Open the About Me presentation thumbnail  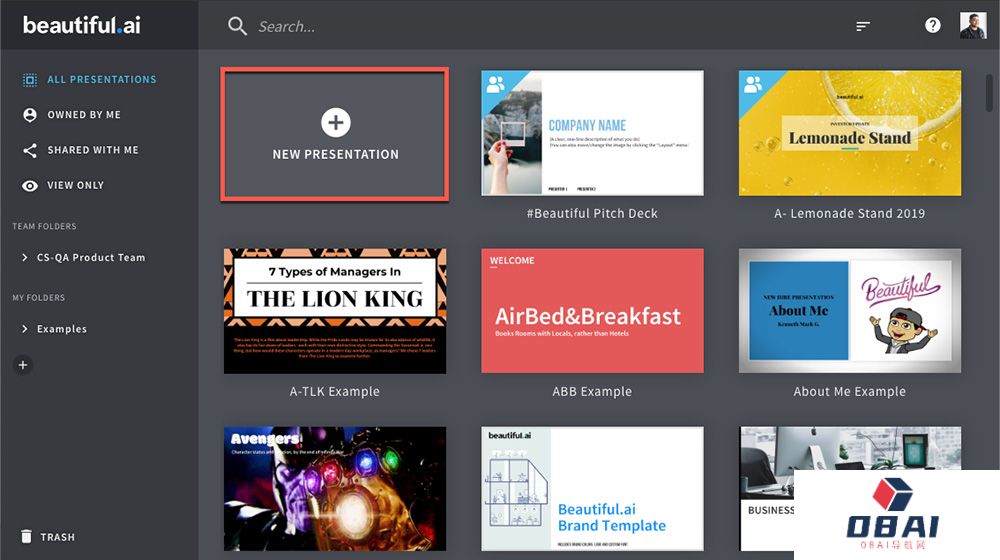(849, 311)
